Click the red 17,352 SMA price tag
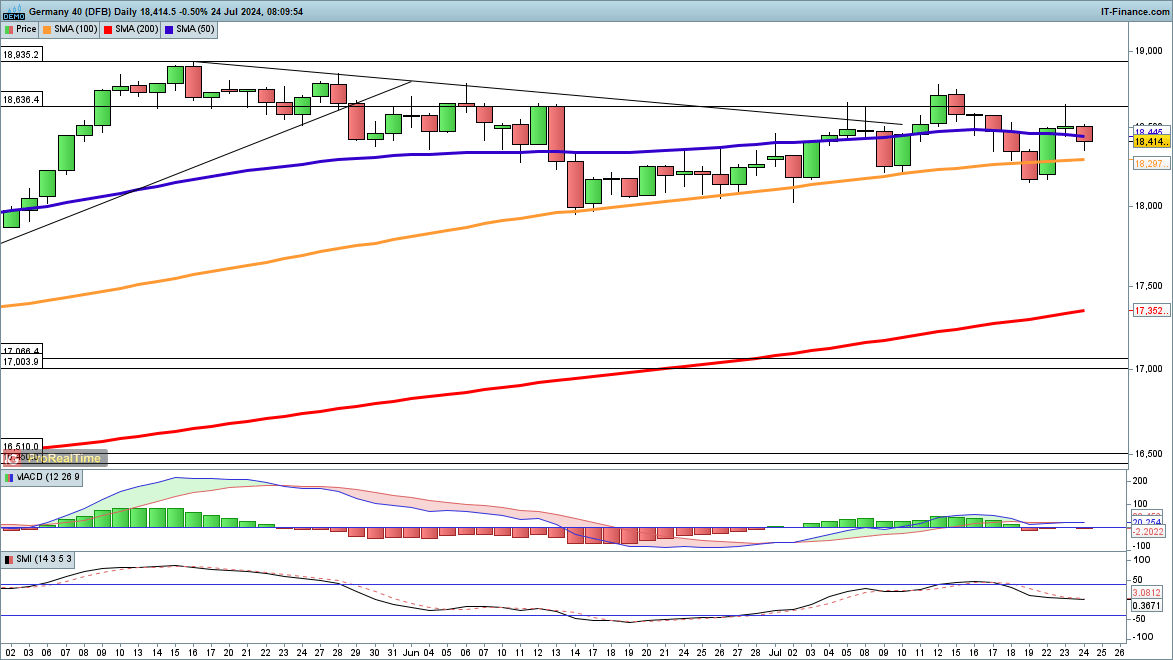This screenshot has height=660, width=1173. 1149,311
